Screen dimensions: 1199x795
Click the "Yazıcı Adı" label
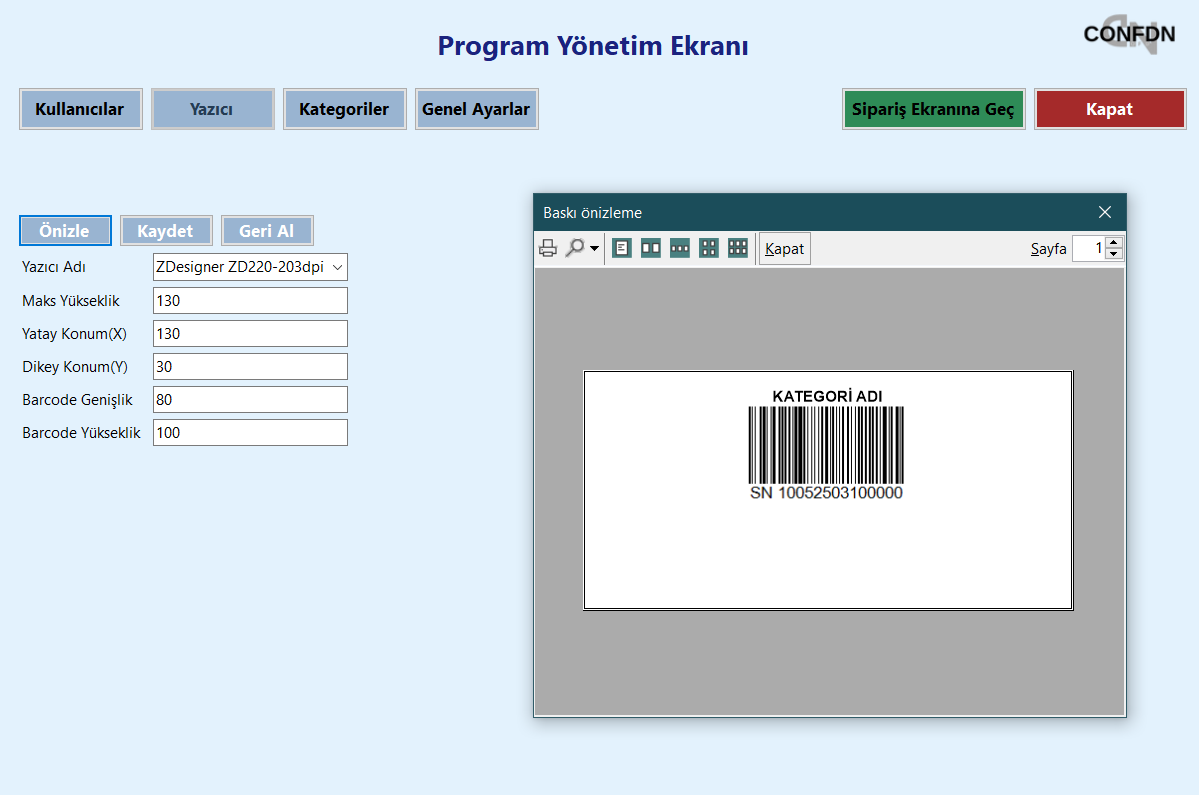54,267
